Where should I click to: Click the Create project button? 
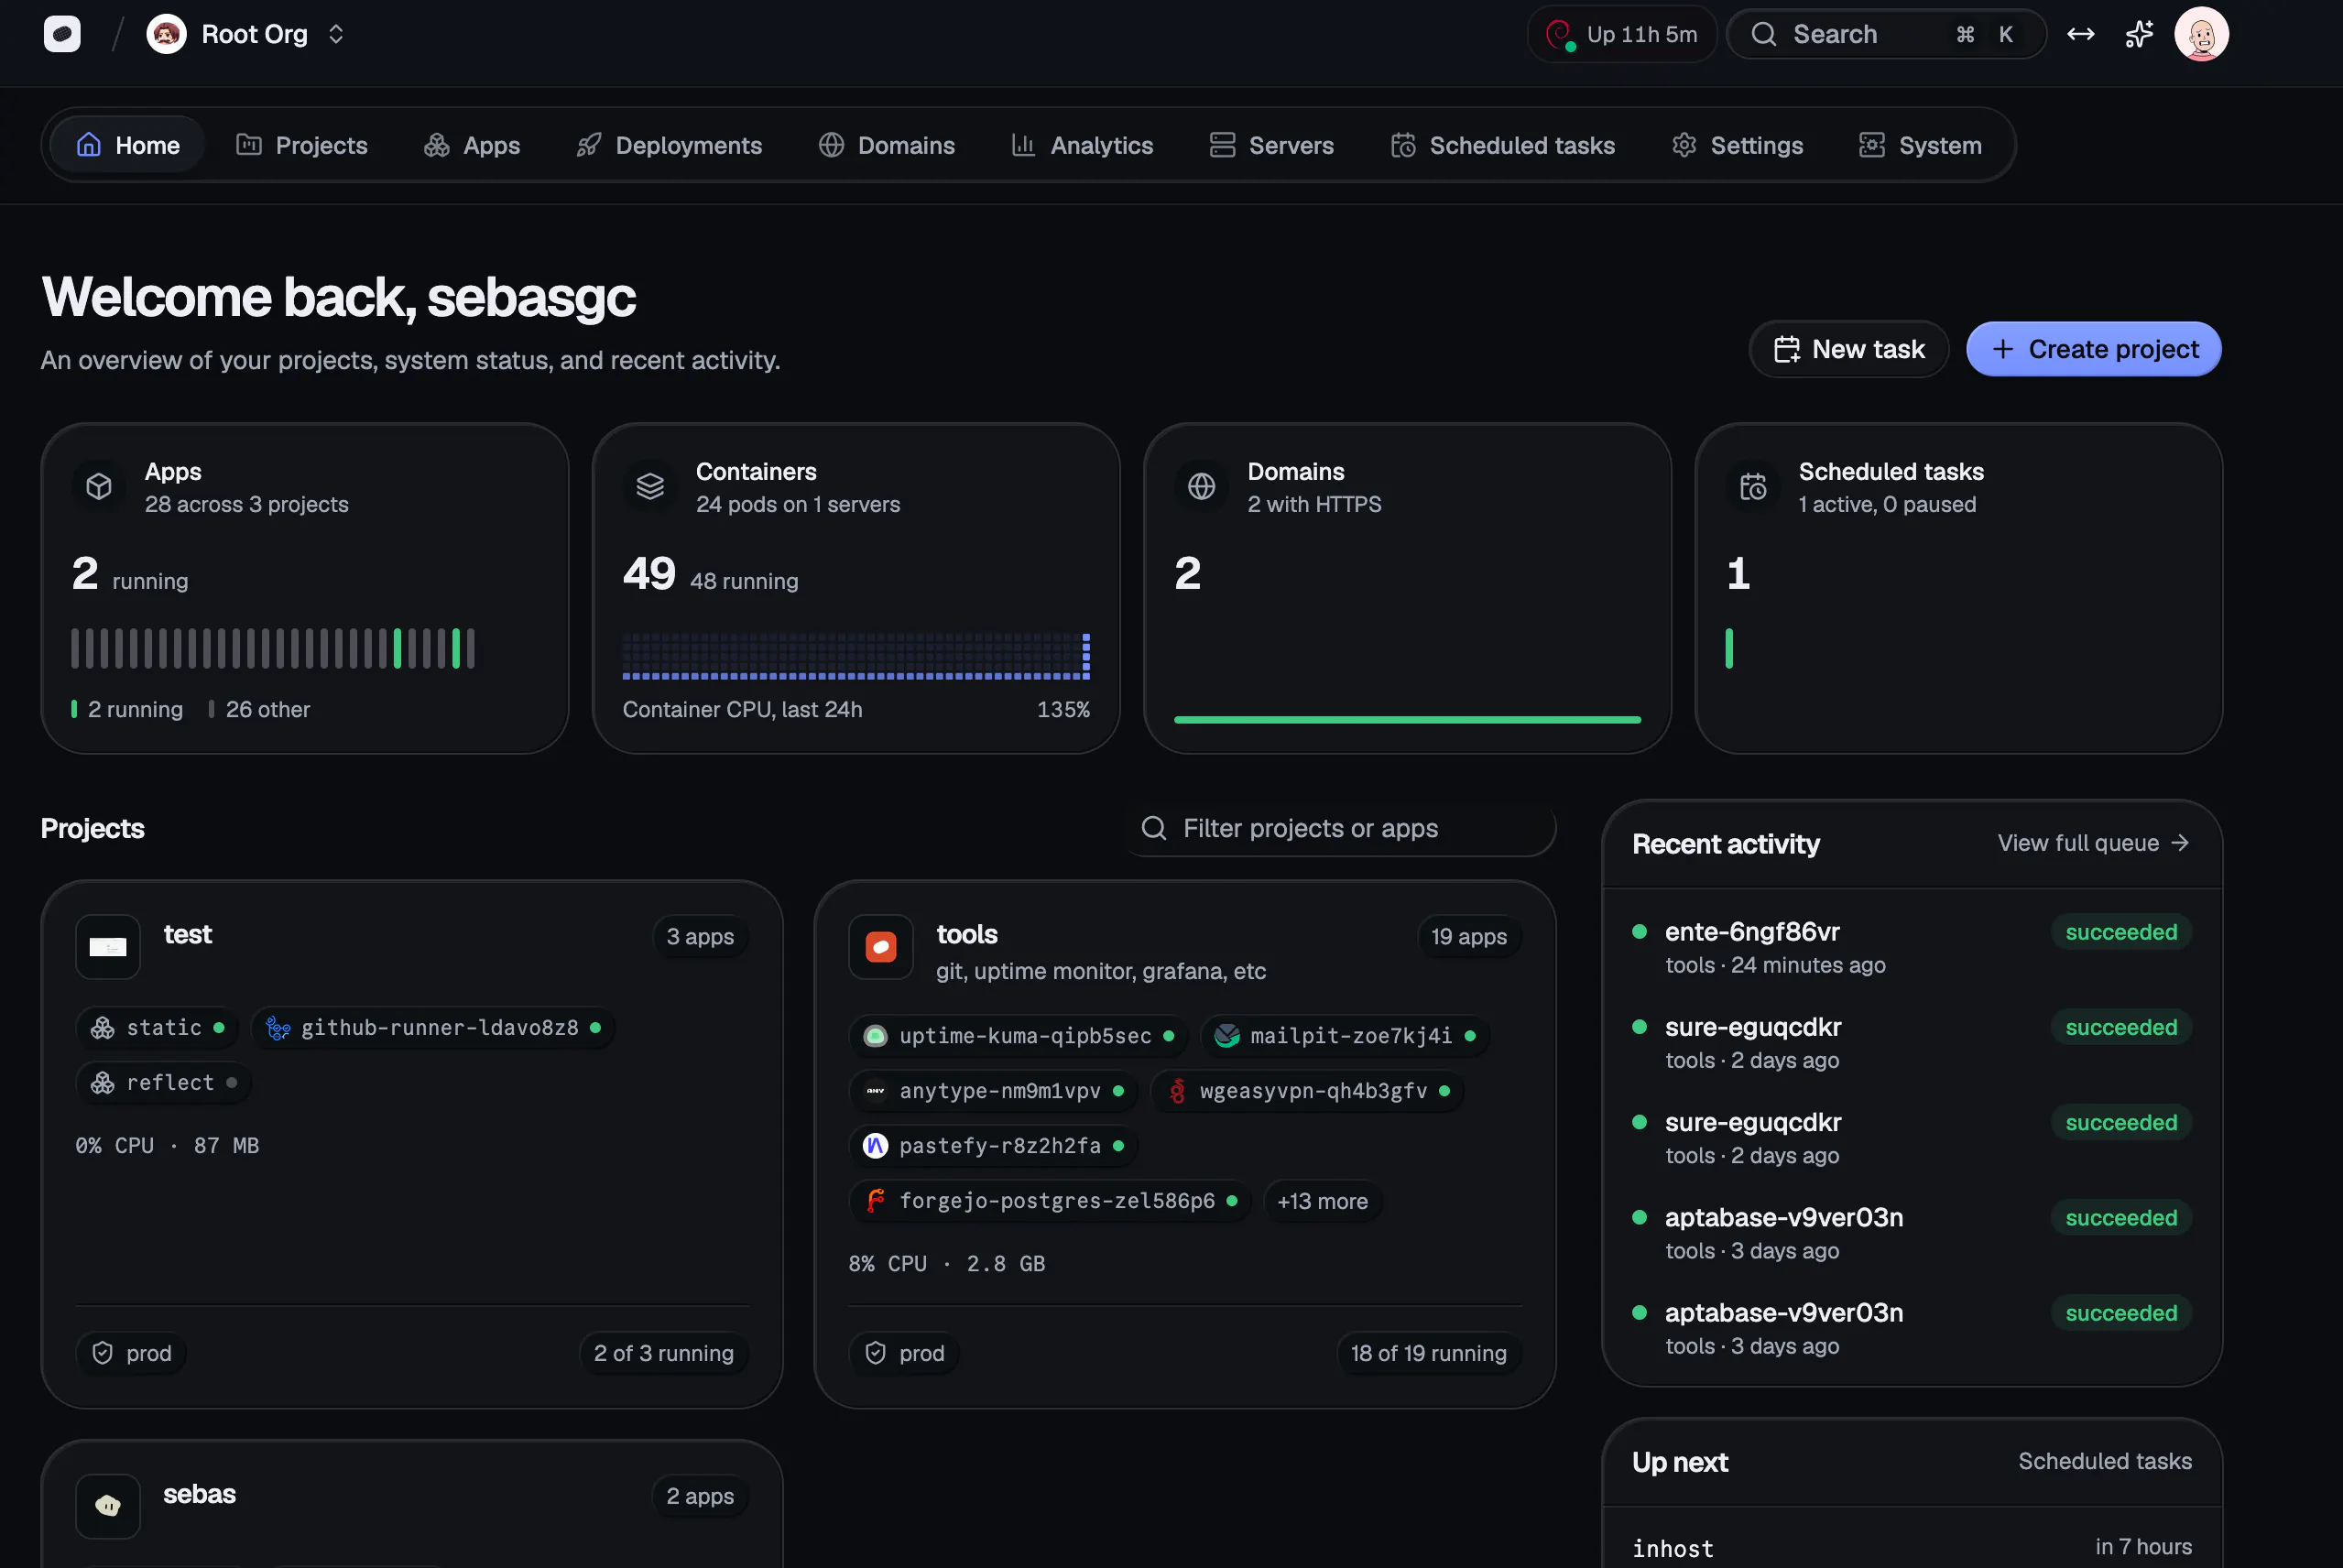click(x=2093, y=349)
